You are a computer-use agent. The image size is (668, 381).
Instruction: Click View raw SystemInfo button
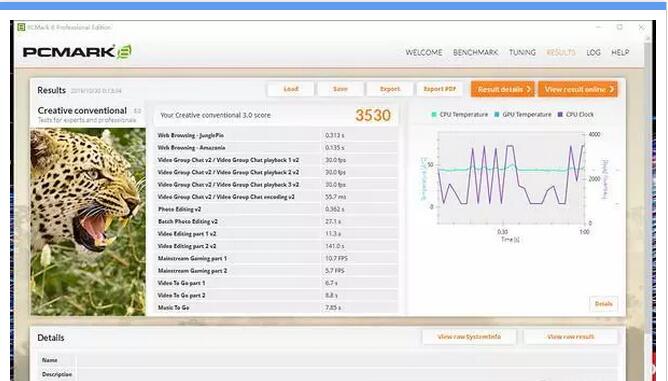(x=469, y=337)
